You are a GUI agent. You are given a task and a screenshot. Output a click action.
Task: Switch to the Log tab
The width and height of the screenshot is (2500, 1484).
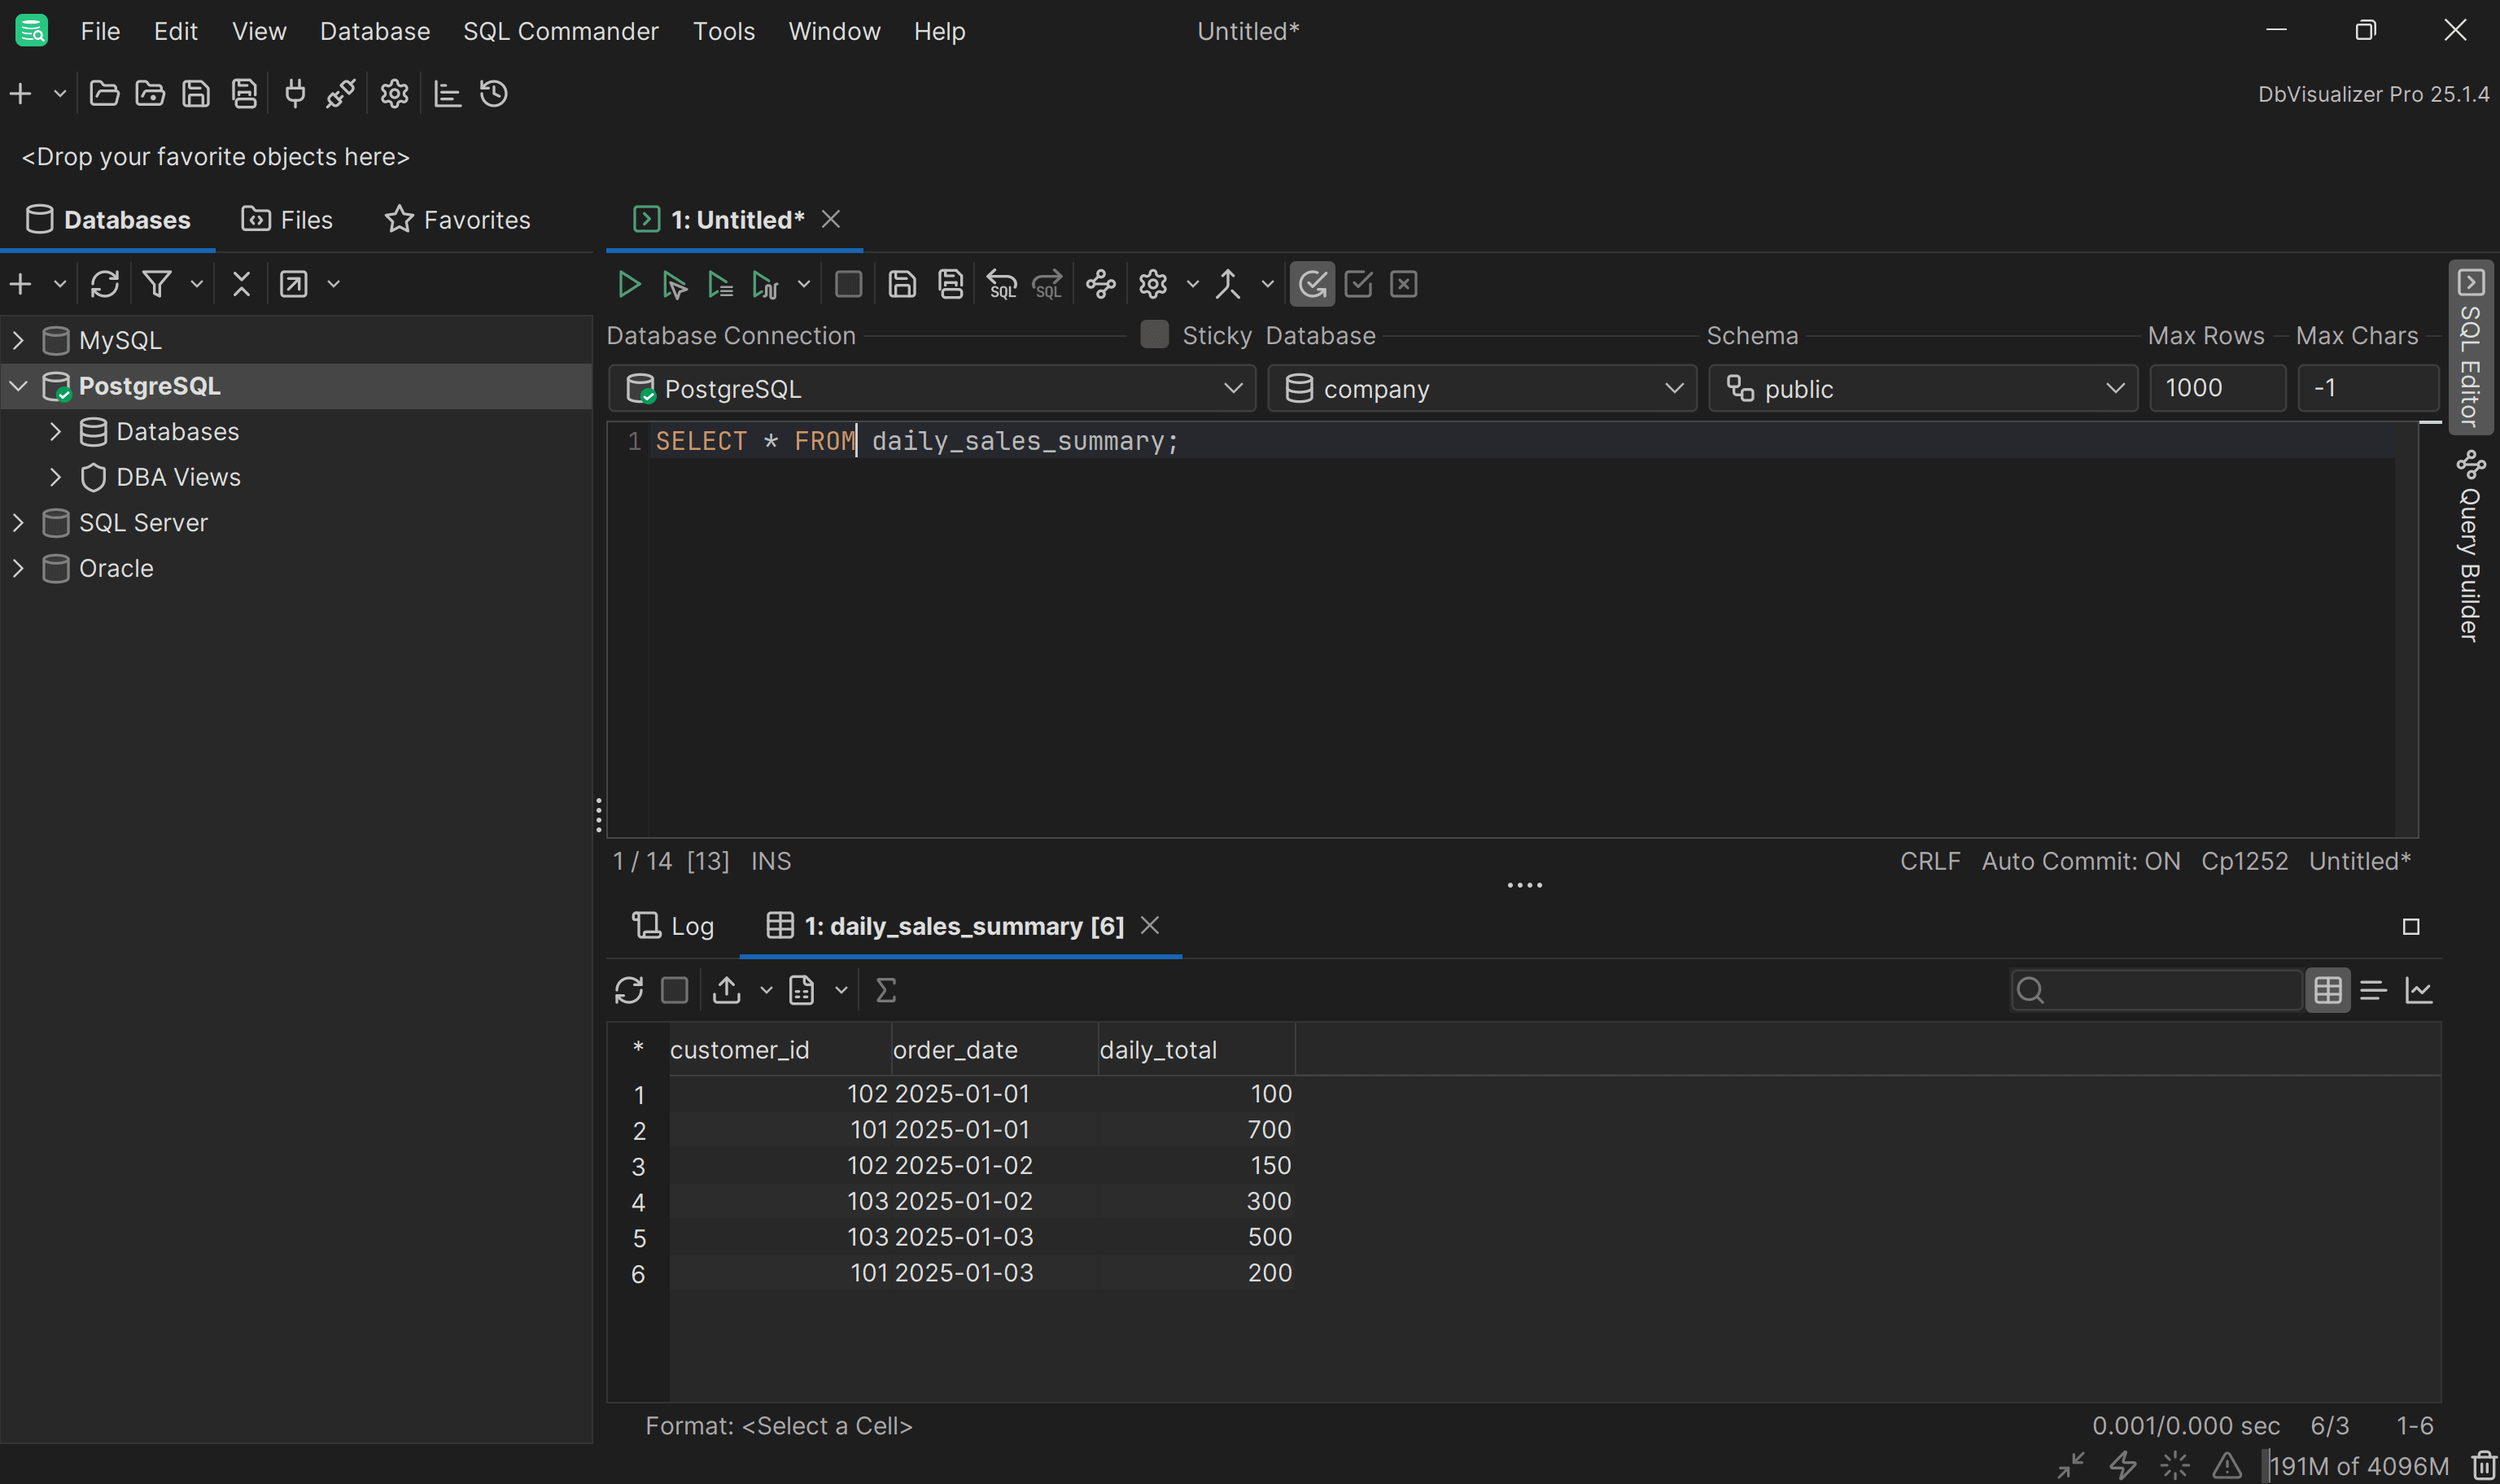click(x=673, y=926)
